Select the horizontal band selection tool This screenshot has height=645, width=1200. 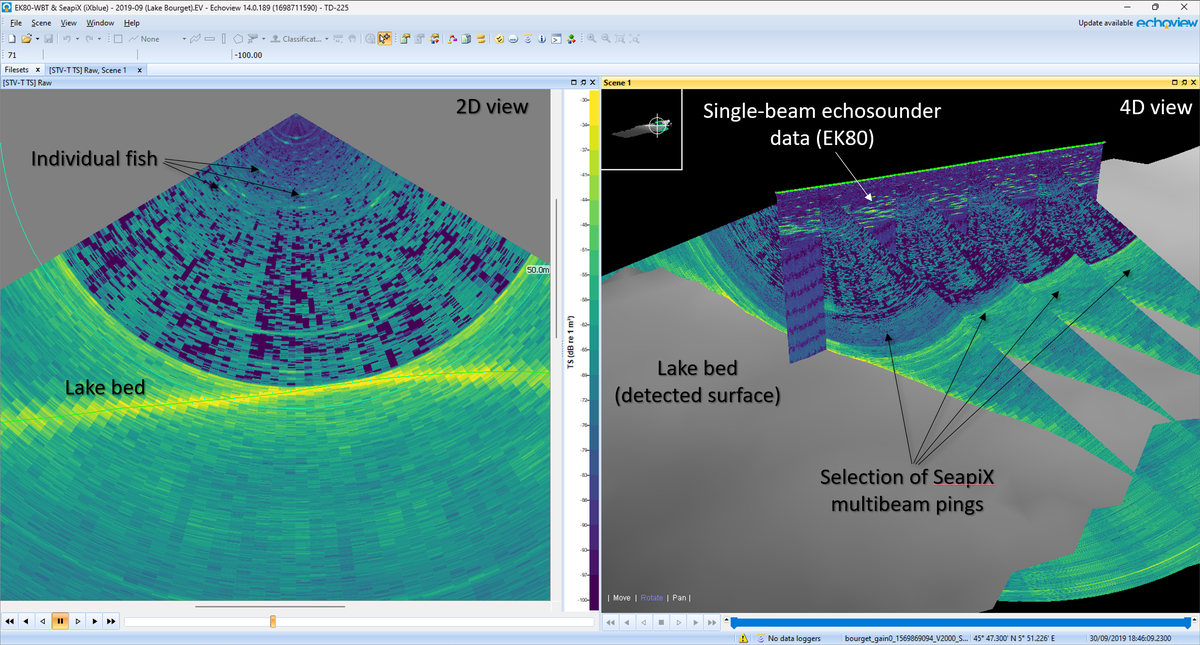[x=209, y=38]
